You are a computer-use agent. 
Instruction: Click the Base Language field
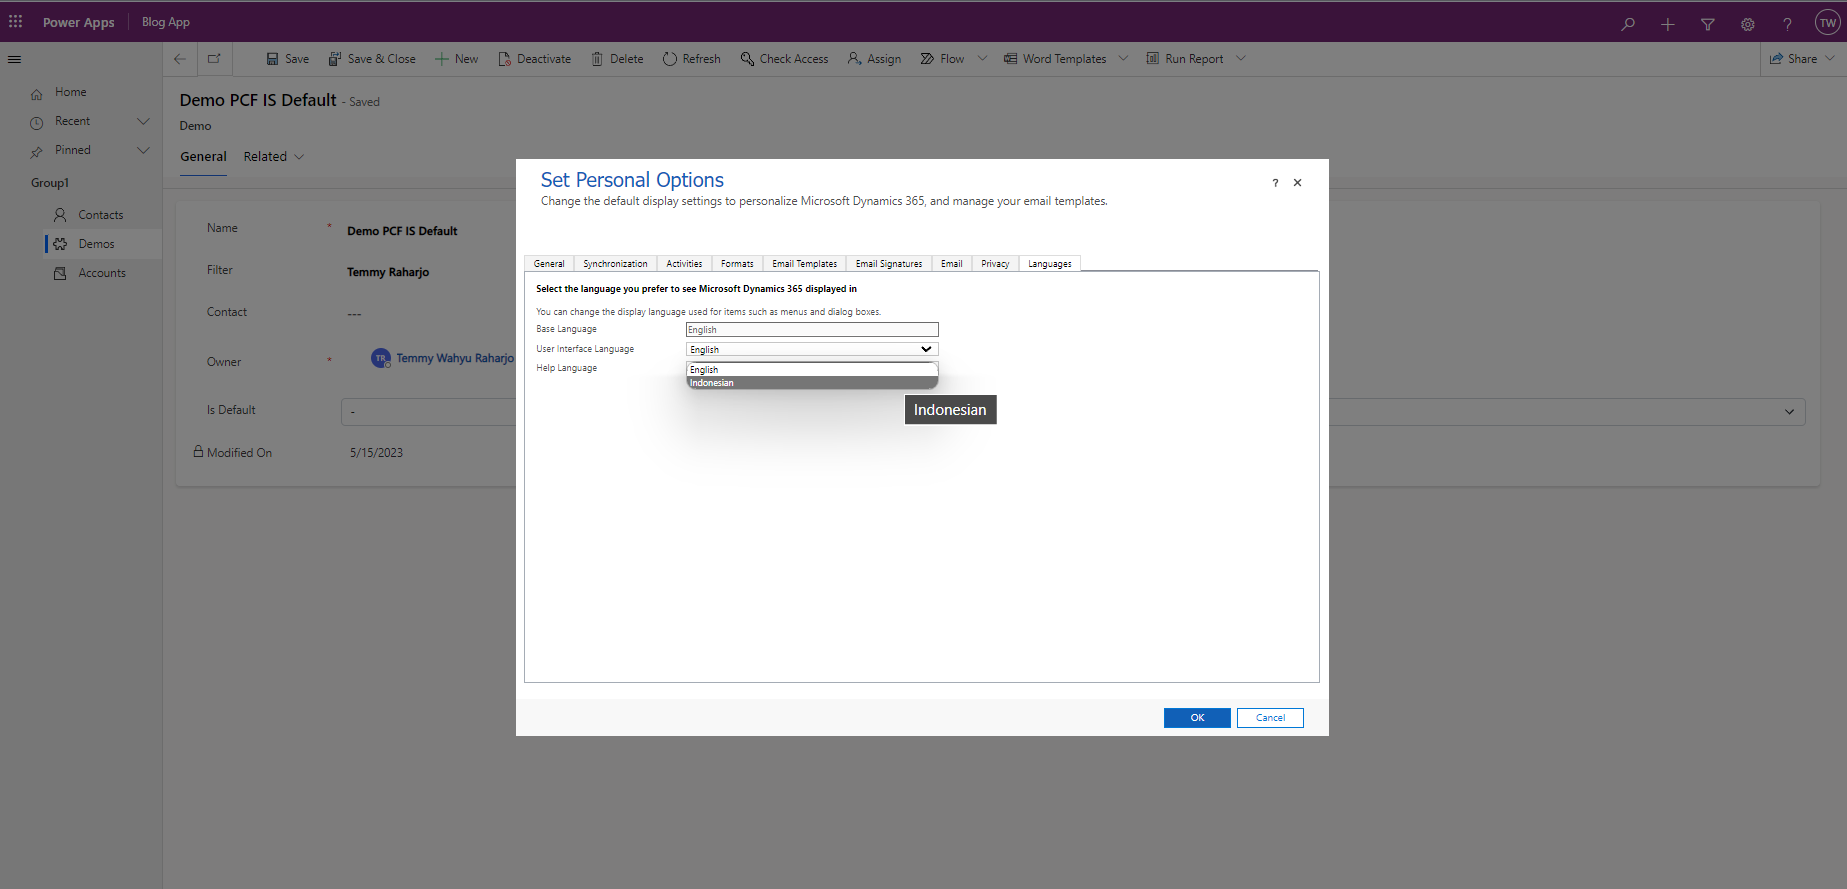point(812,330)
